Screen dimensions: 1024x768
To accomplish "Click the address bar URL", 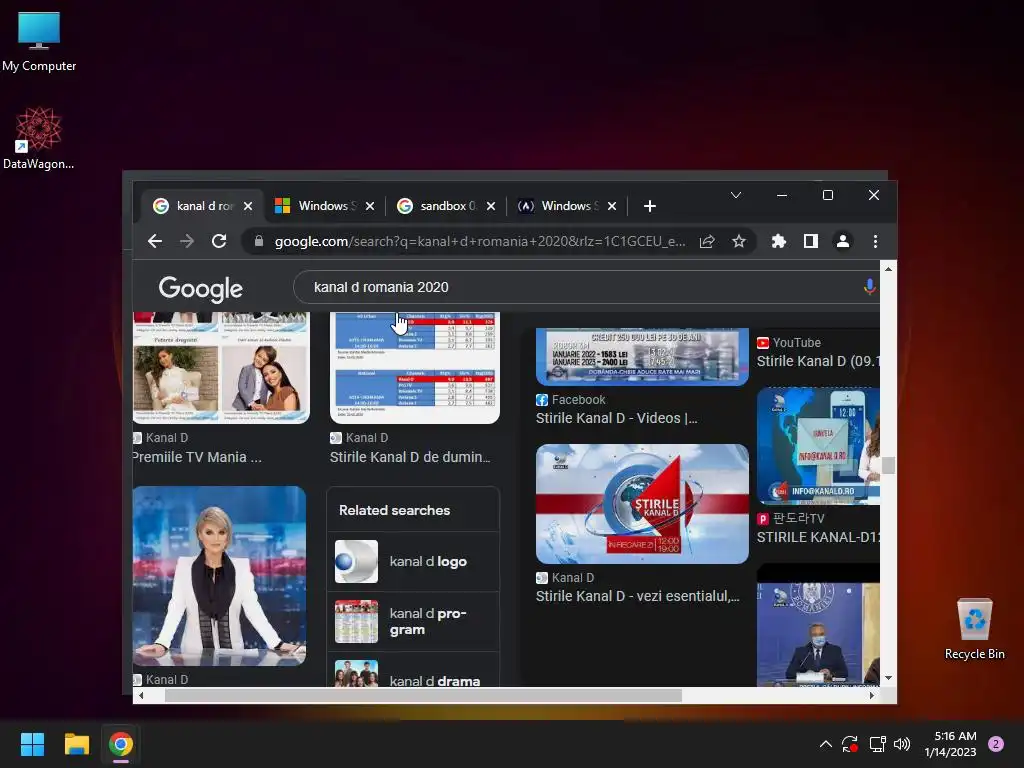I will click(479, 242).
